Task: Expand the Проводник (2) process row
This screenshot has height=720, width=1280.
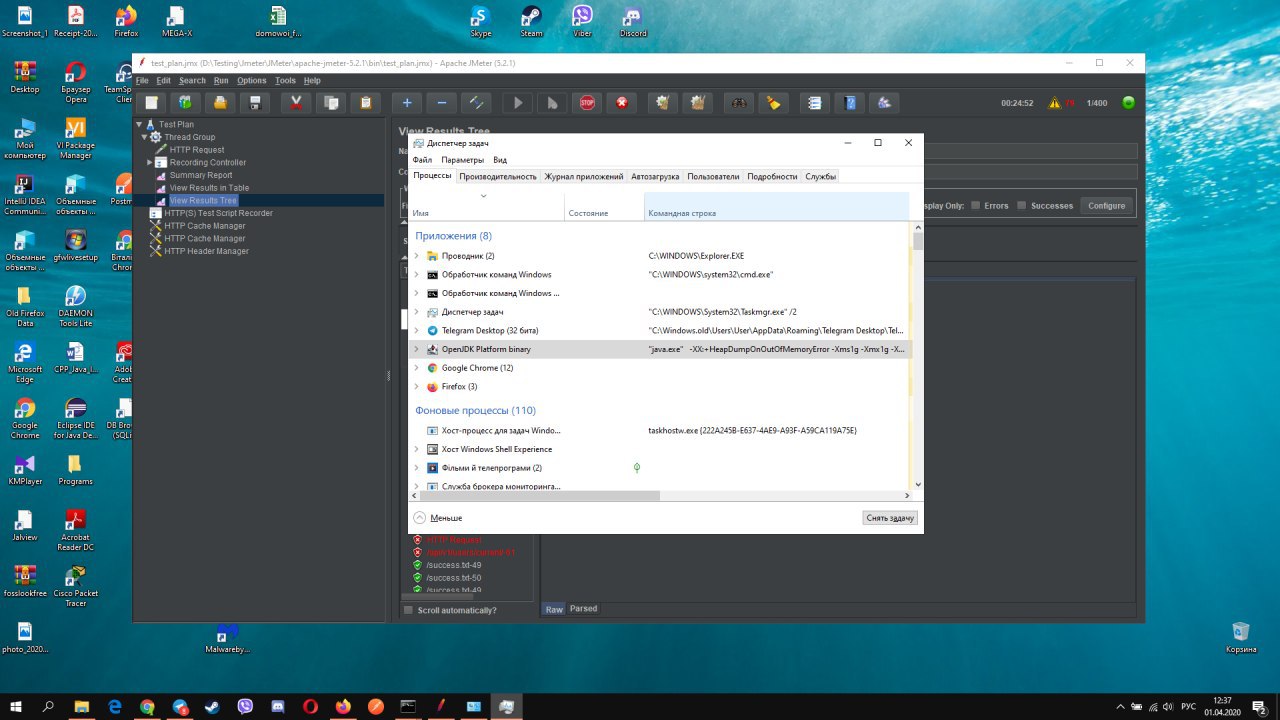Action: tap(416, 256)
